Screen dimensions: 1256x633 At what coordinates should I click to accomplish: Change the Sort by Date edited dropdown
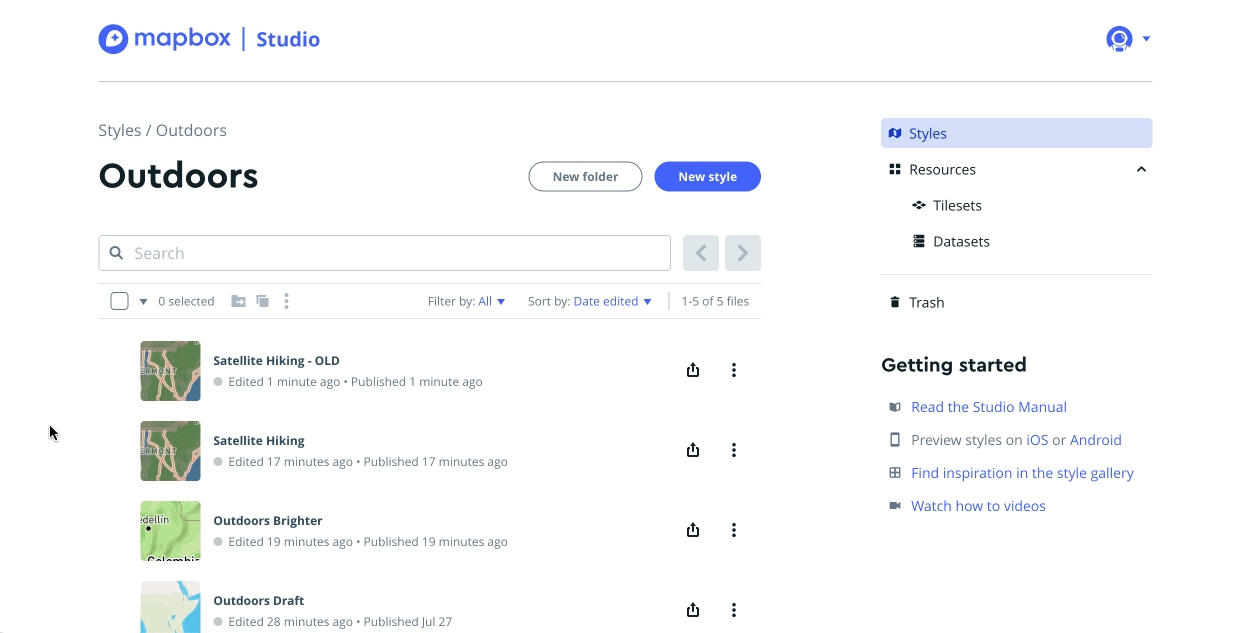[x=612, y=301]
